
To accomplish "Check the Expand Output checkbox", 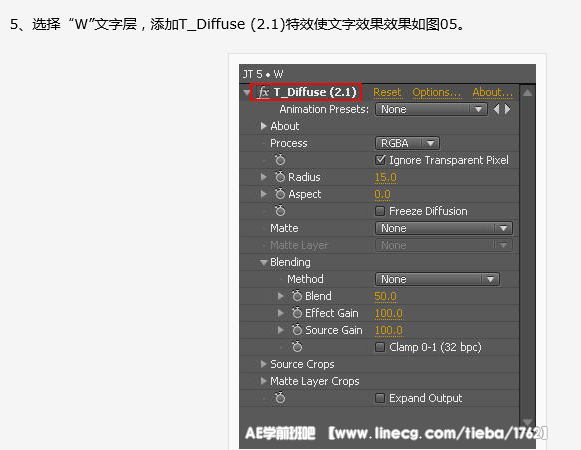I will click(x=380, y=398).
